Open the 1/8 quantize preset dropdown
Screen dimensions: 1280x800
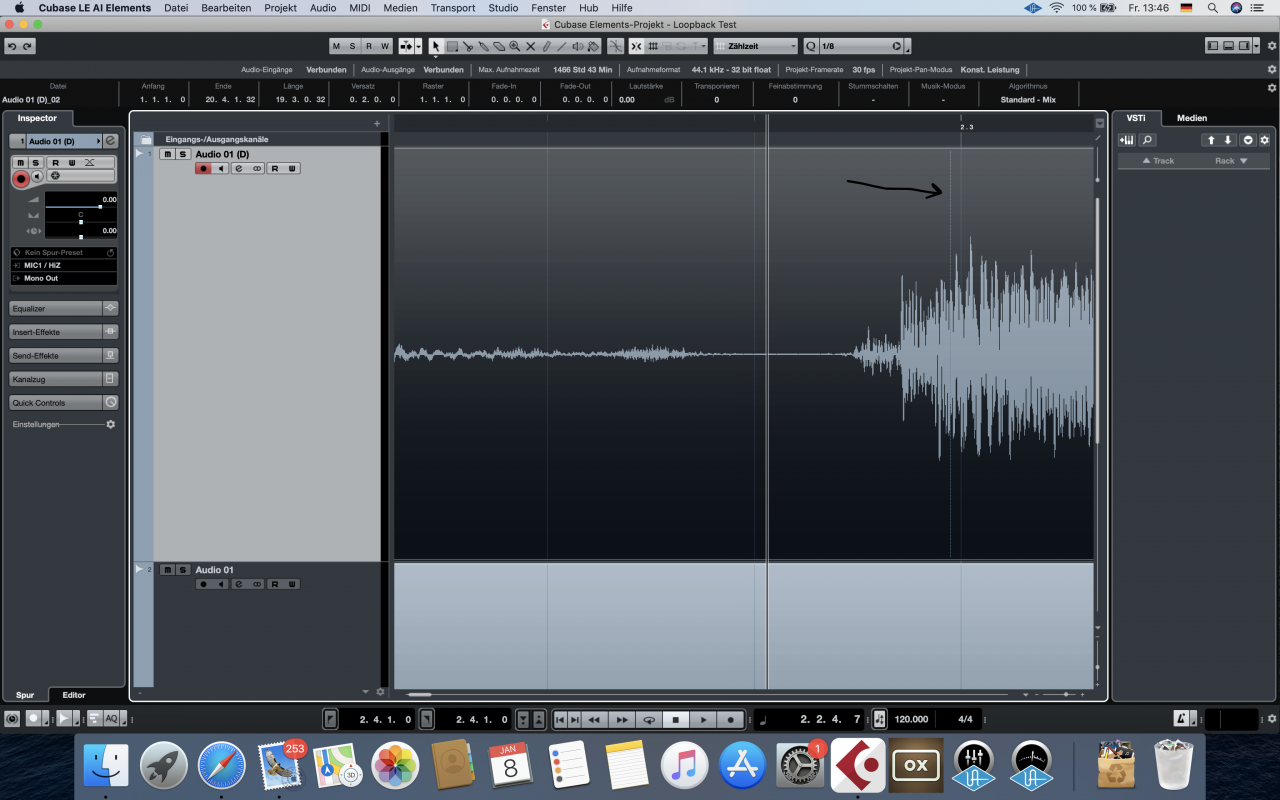[x=862, y=46]
